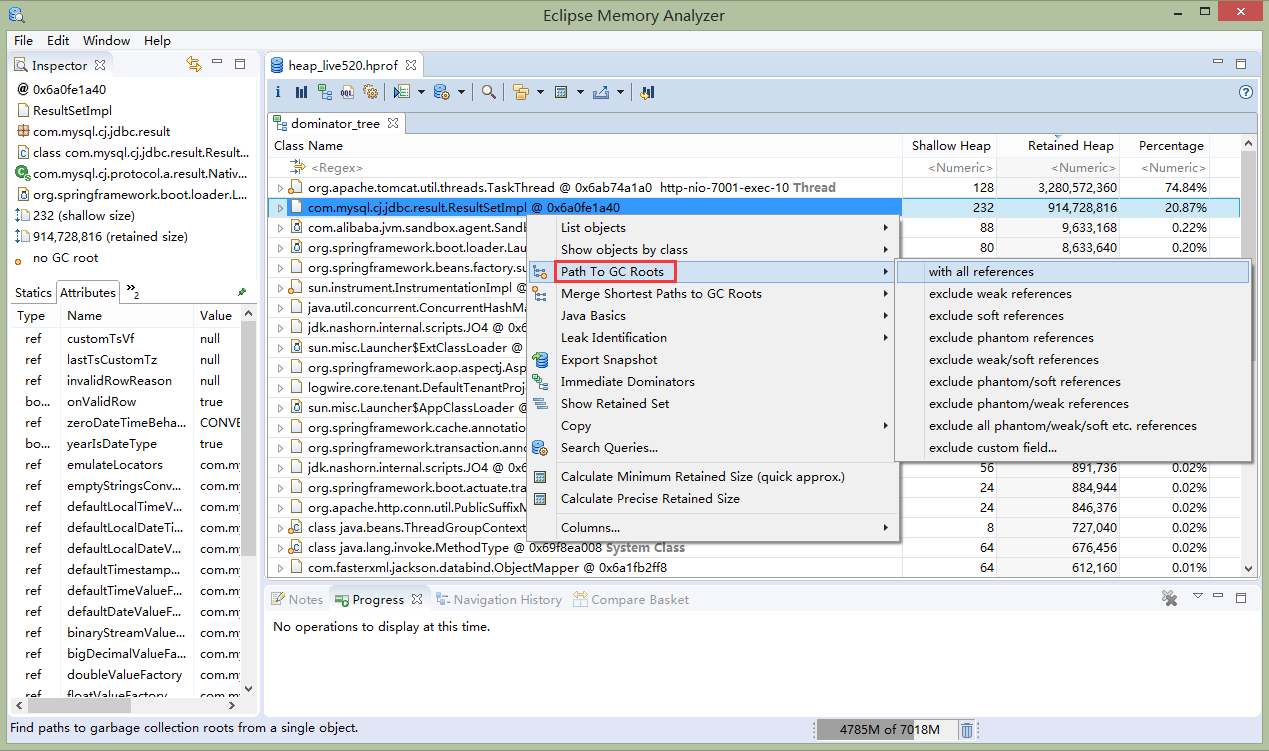Click the Find Object by address magnifier
Viewport: 1269px width, 751px height.
(x=489, y=92)
